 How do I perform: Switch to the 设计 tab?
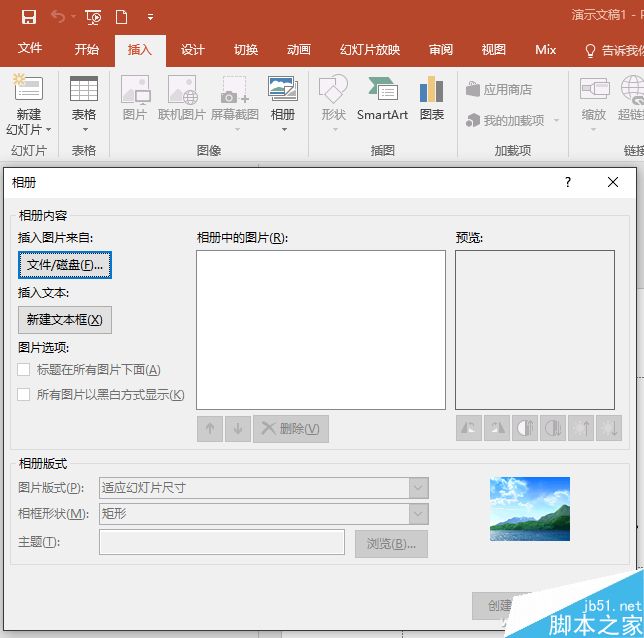[193, 50]
